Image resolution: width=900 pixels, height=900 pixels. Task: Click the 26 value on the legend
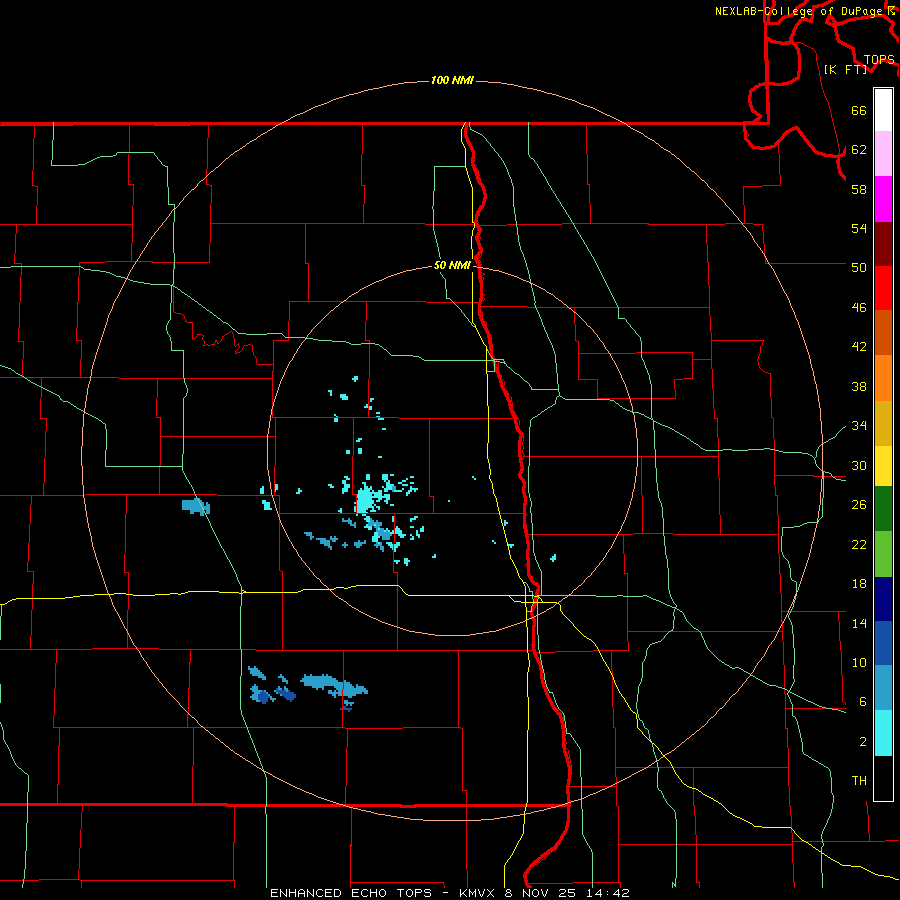coord(859,505)
